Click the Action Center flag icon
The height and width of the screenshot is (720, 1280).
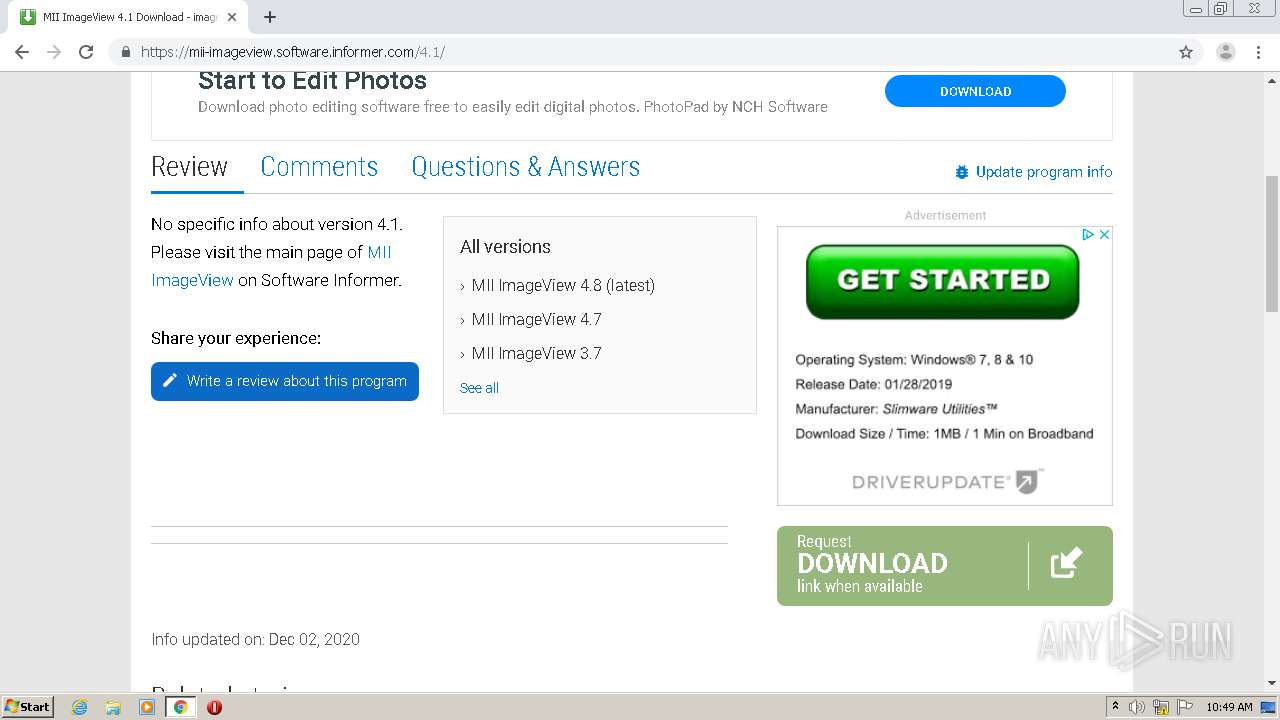click(1185, 707)
